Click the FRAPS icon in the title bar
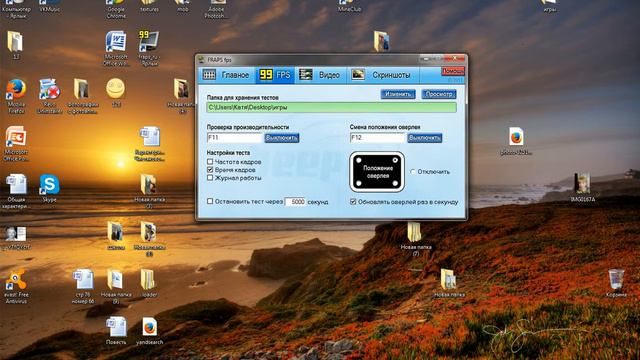This screenshot has width=640, height=360. point(201,60)
